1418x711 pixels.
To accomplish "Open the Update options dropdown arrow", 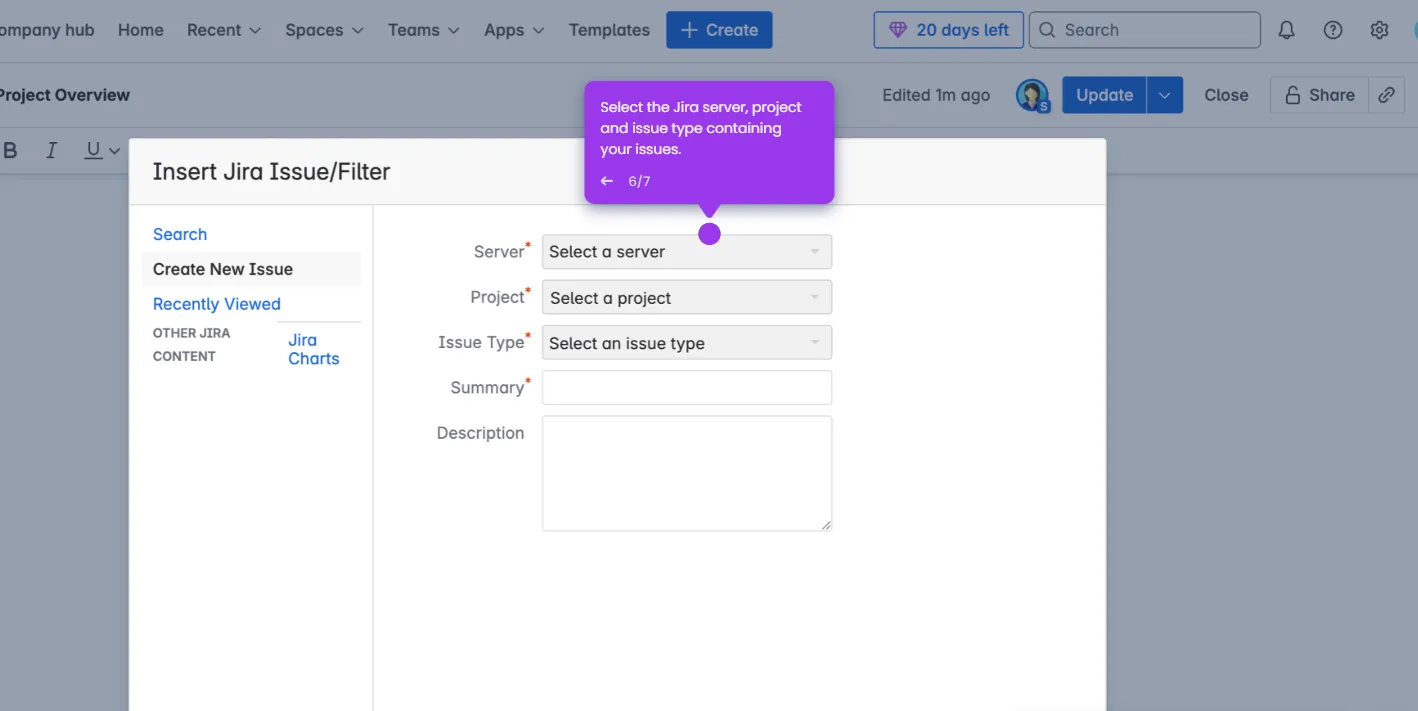I will tap(1165, 95).
